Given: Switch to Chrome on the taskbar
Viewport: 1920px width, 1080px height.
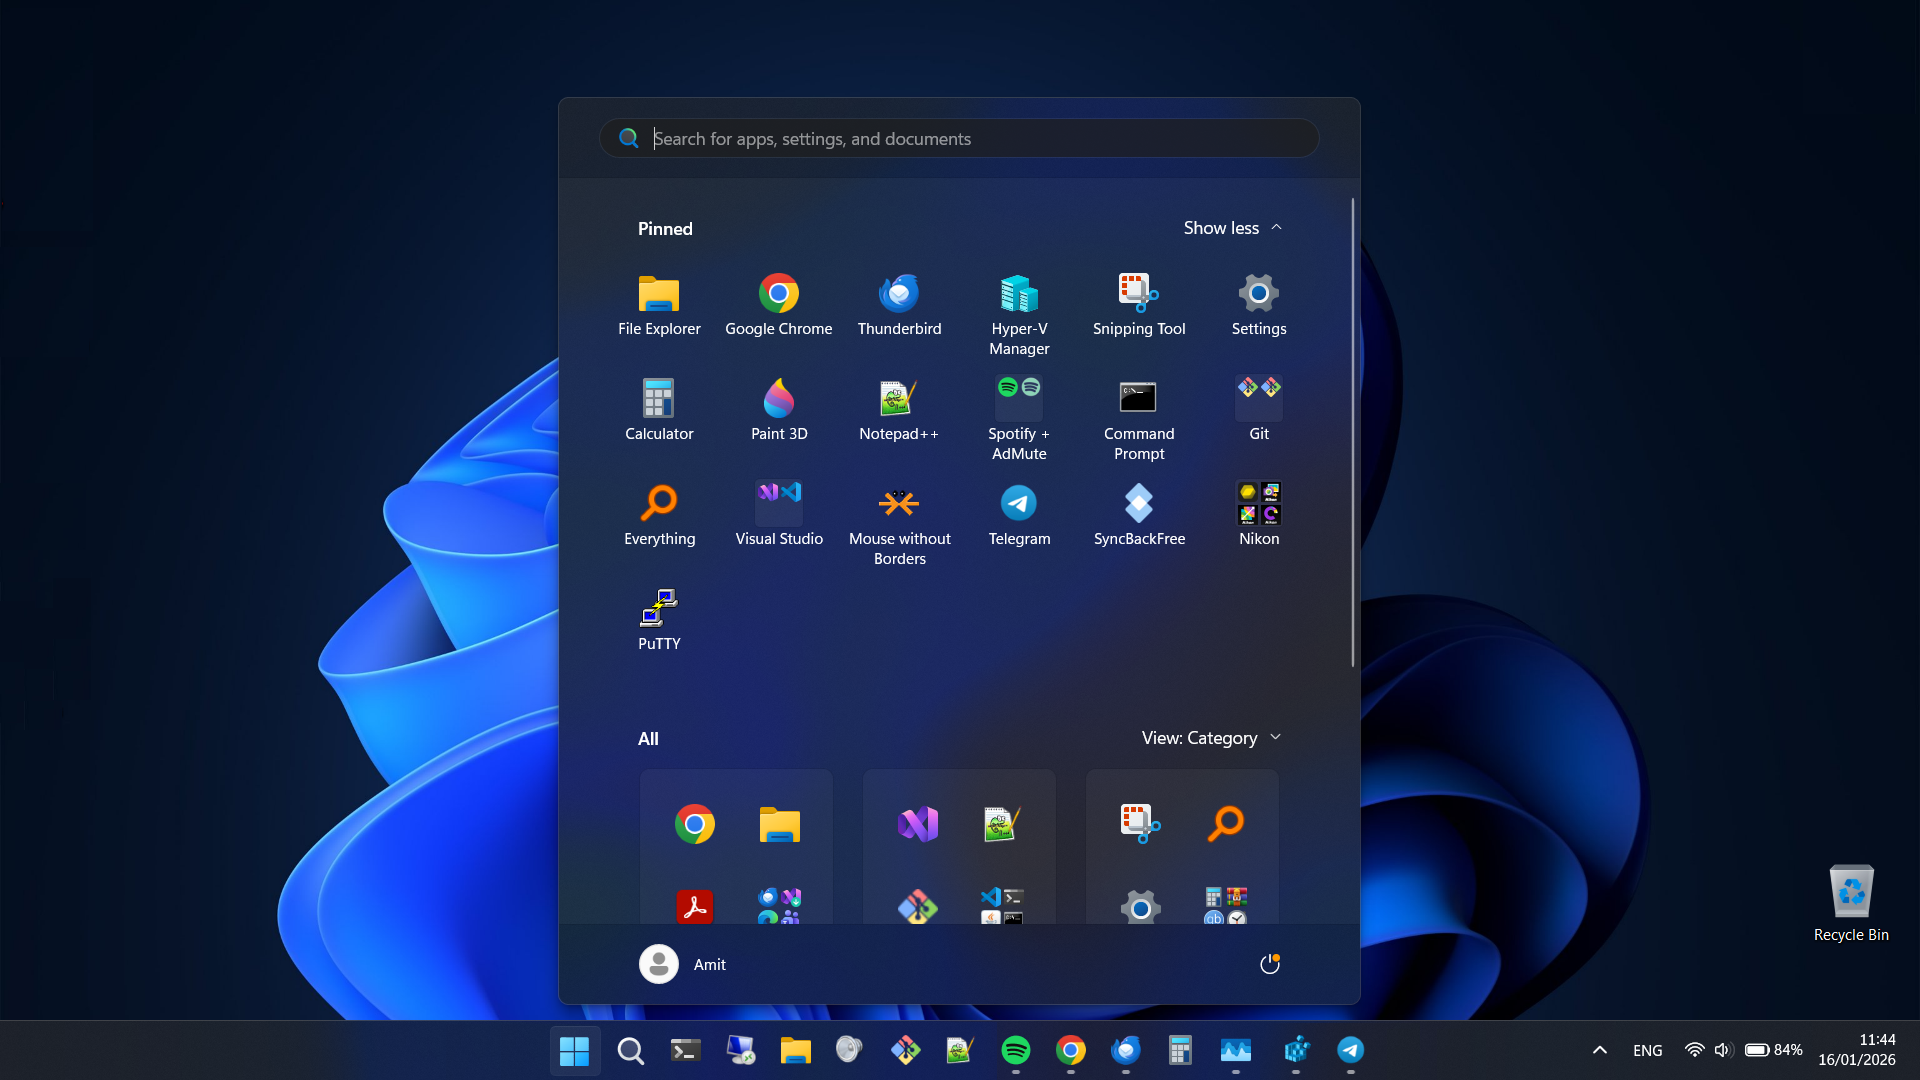Looking at the screenshot, I should pyautogui.click(x=1070, y=1050).
